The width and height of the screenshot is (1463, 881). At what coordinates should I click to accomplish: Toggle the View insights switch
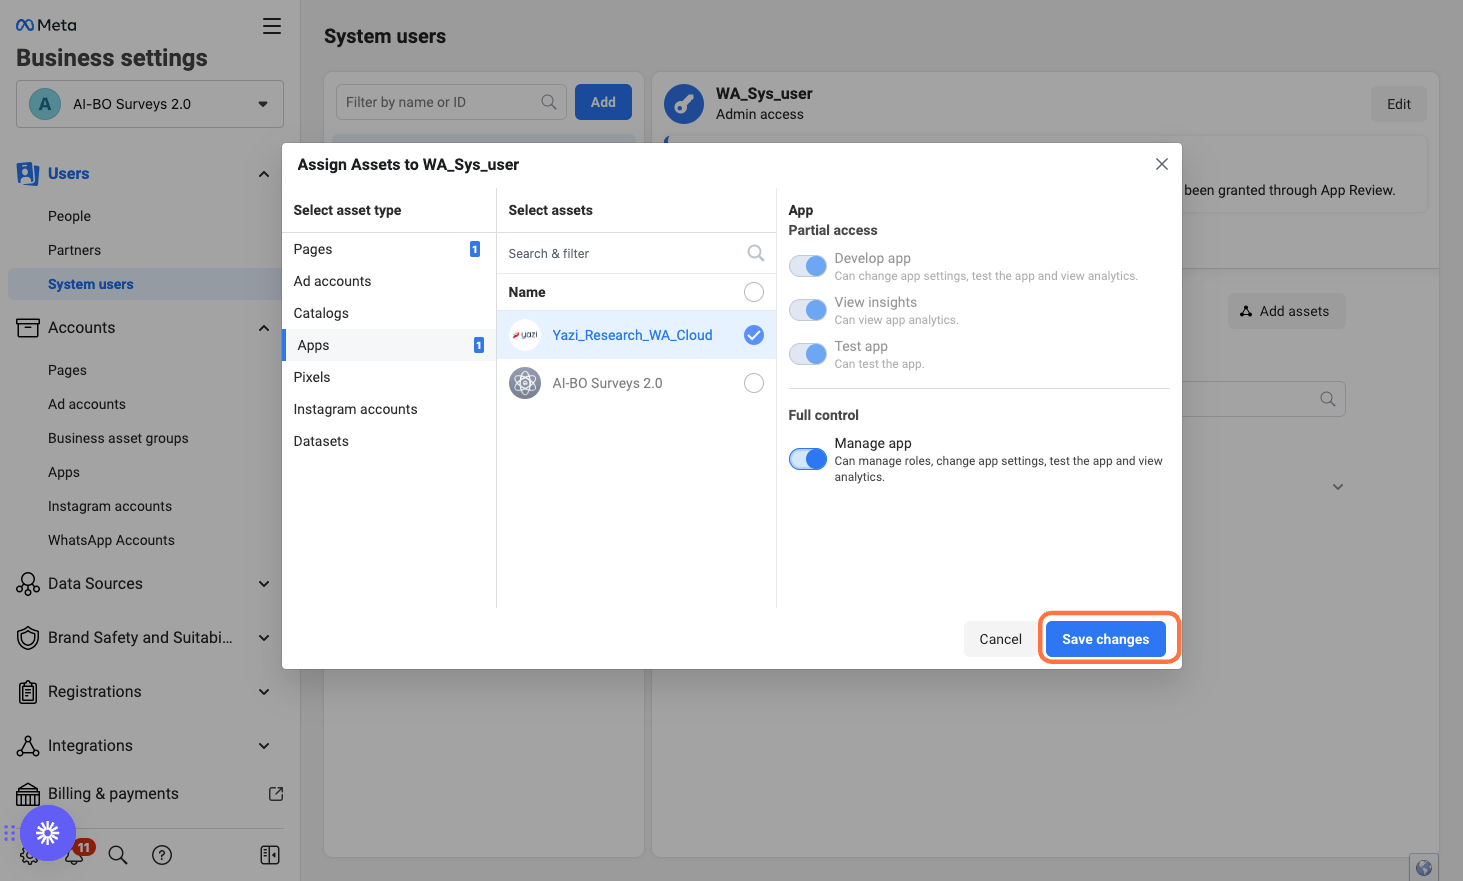(x=808, y=310)
